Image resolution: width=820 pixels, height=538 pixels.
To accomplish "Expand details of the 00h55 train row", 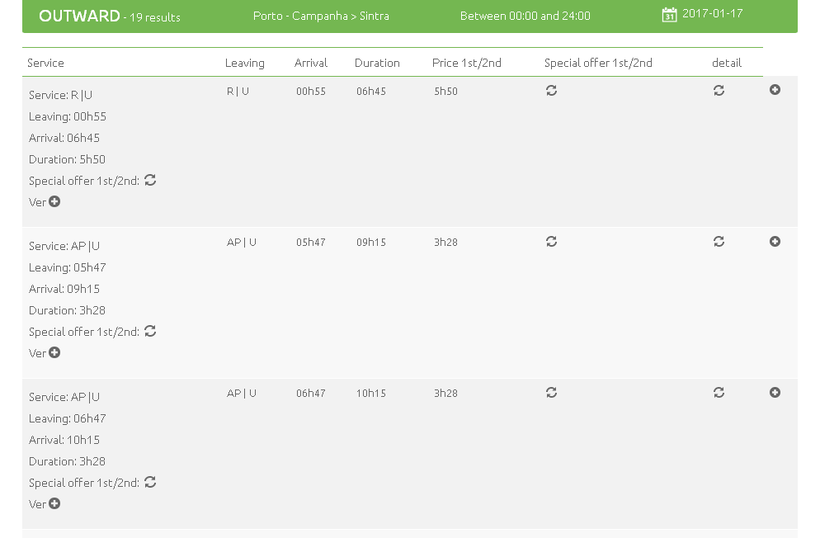I will click(x=775, y=90).
